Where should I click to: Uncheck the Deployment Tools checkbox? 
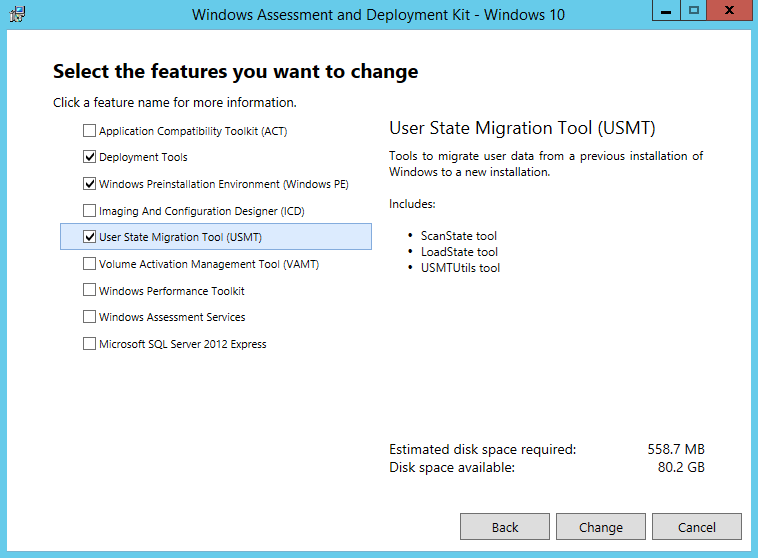point(89,157)
